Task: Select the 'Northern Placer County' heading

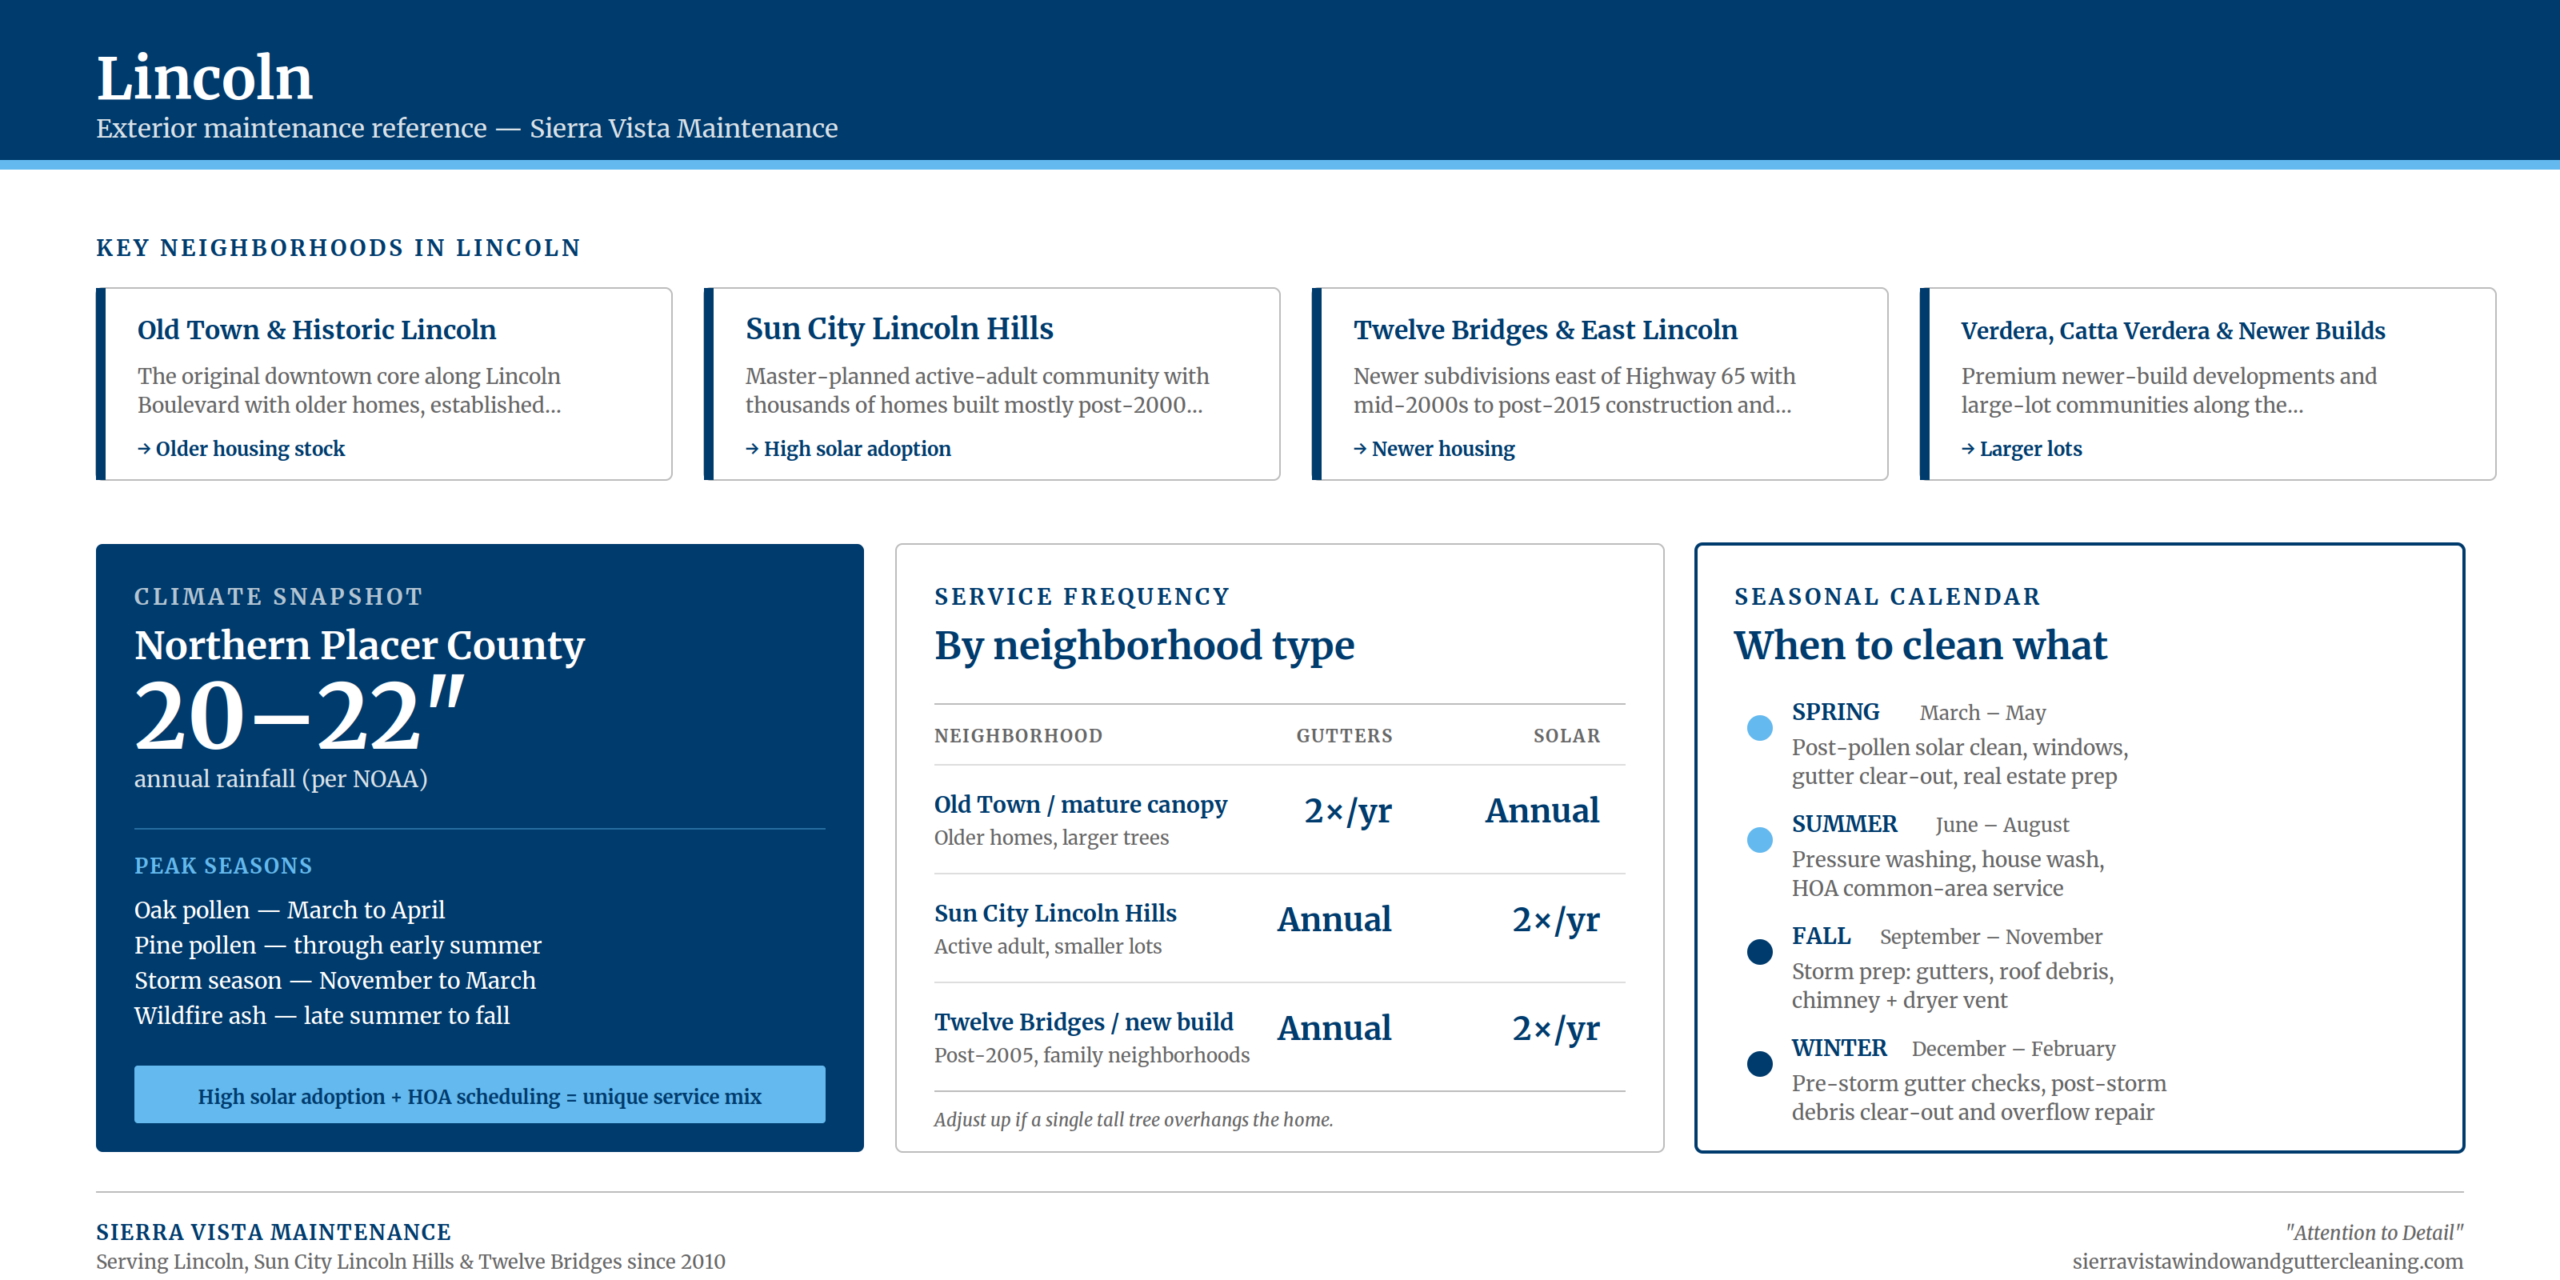Action: [x=360, y=646]
